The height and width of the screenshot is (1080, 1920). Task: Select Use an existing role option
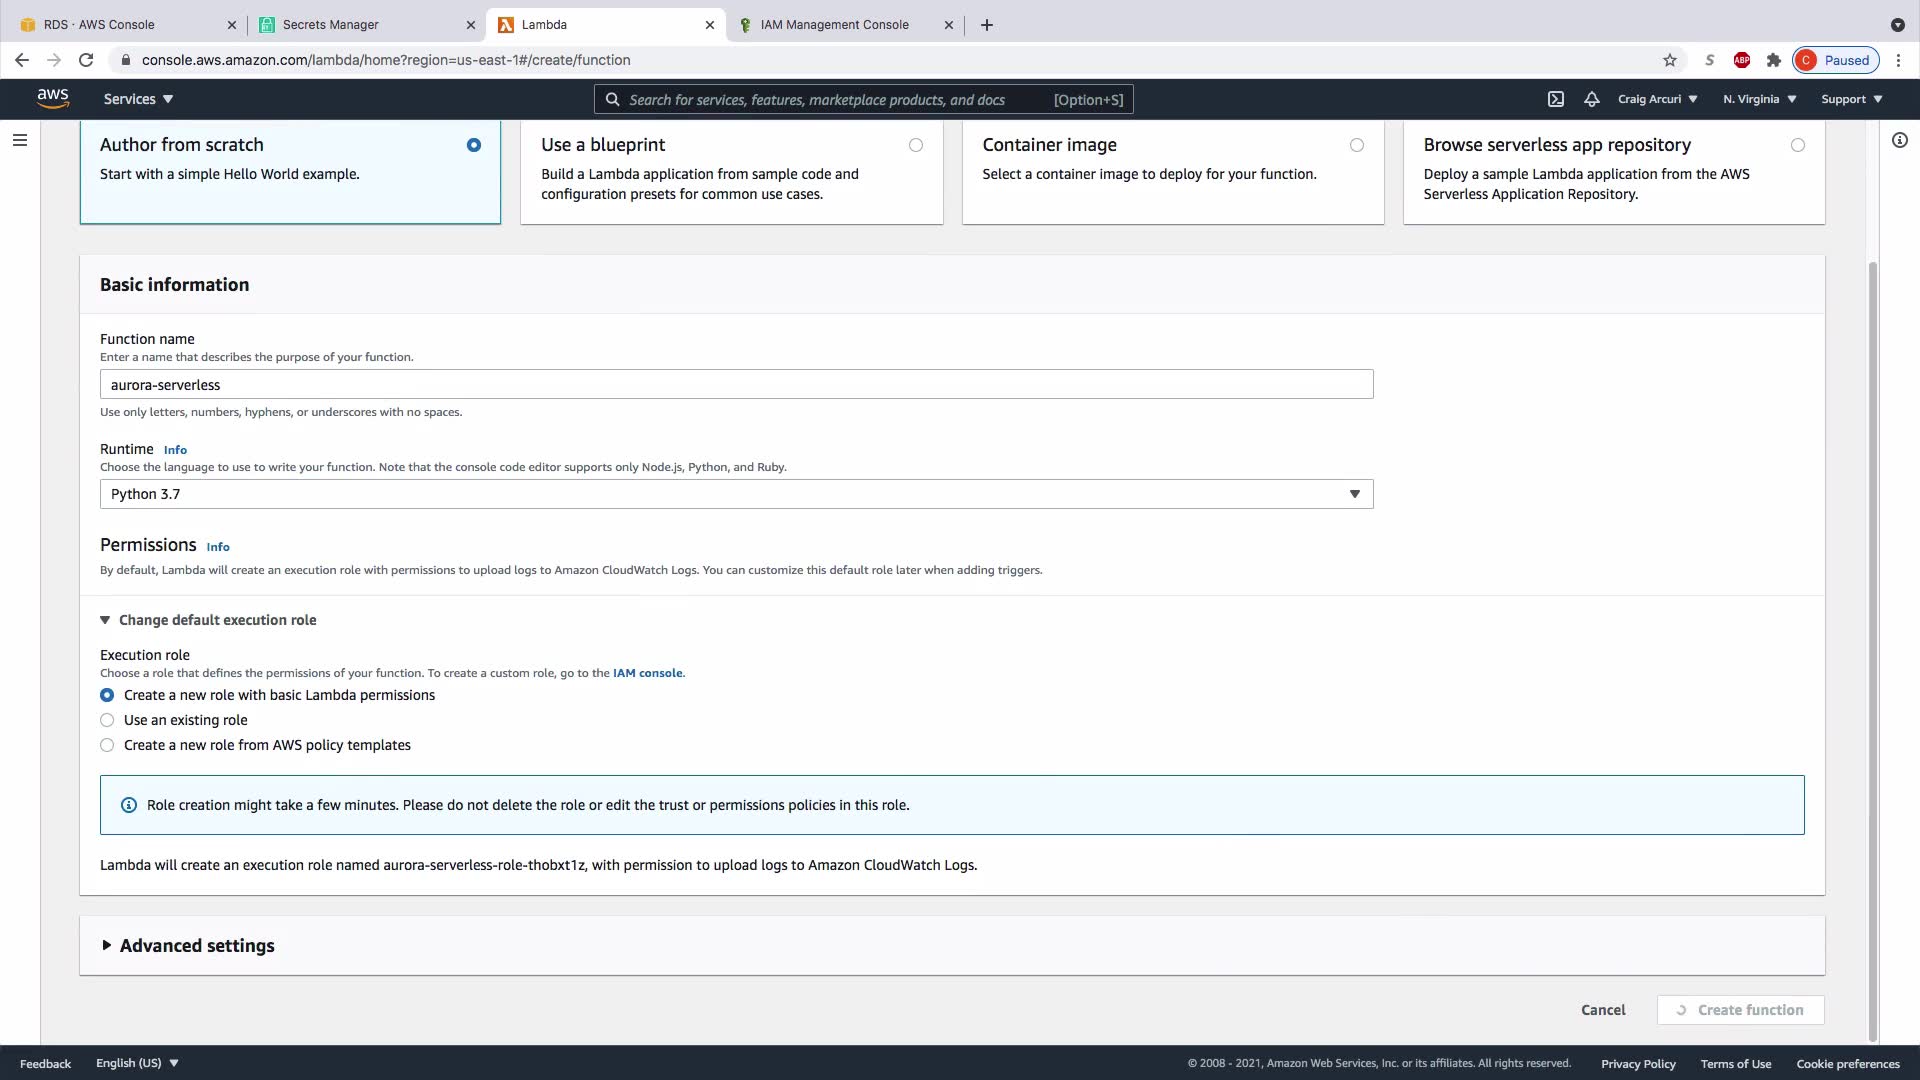point(107,720)
